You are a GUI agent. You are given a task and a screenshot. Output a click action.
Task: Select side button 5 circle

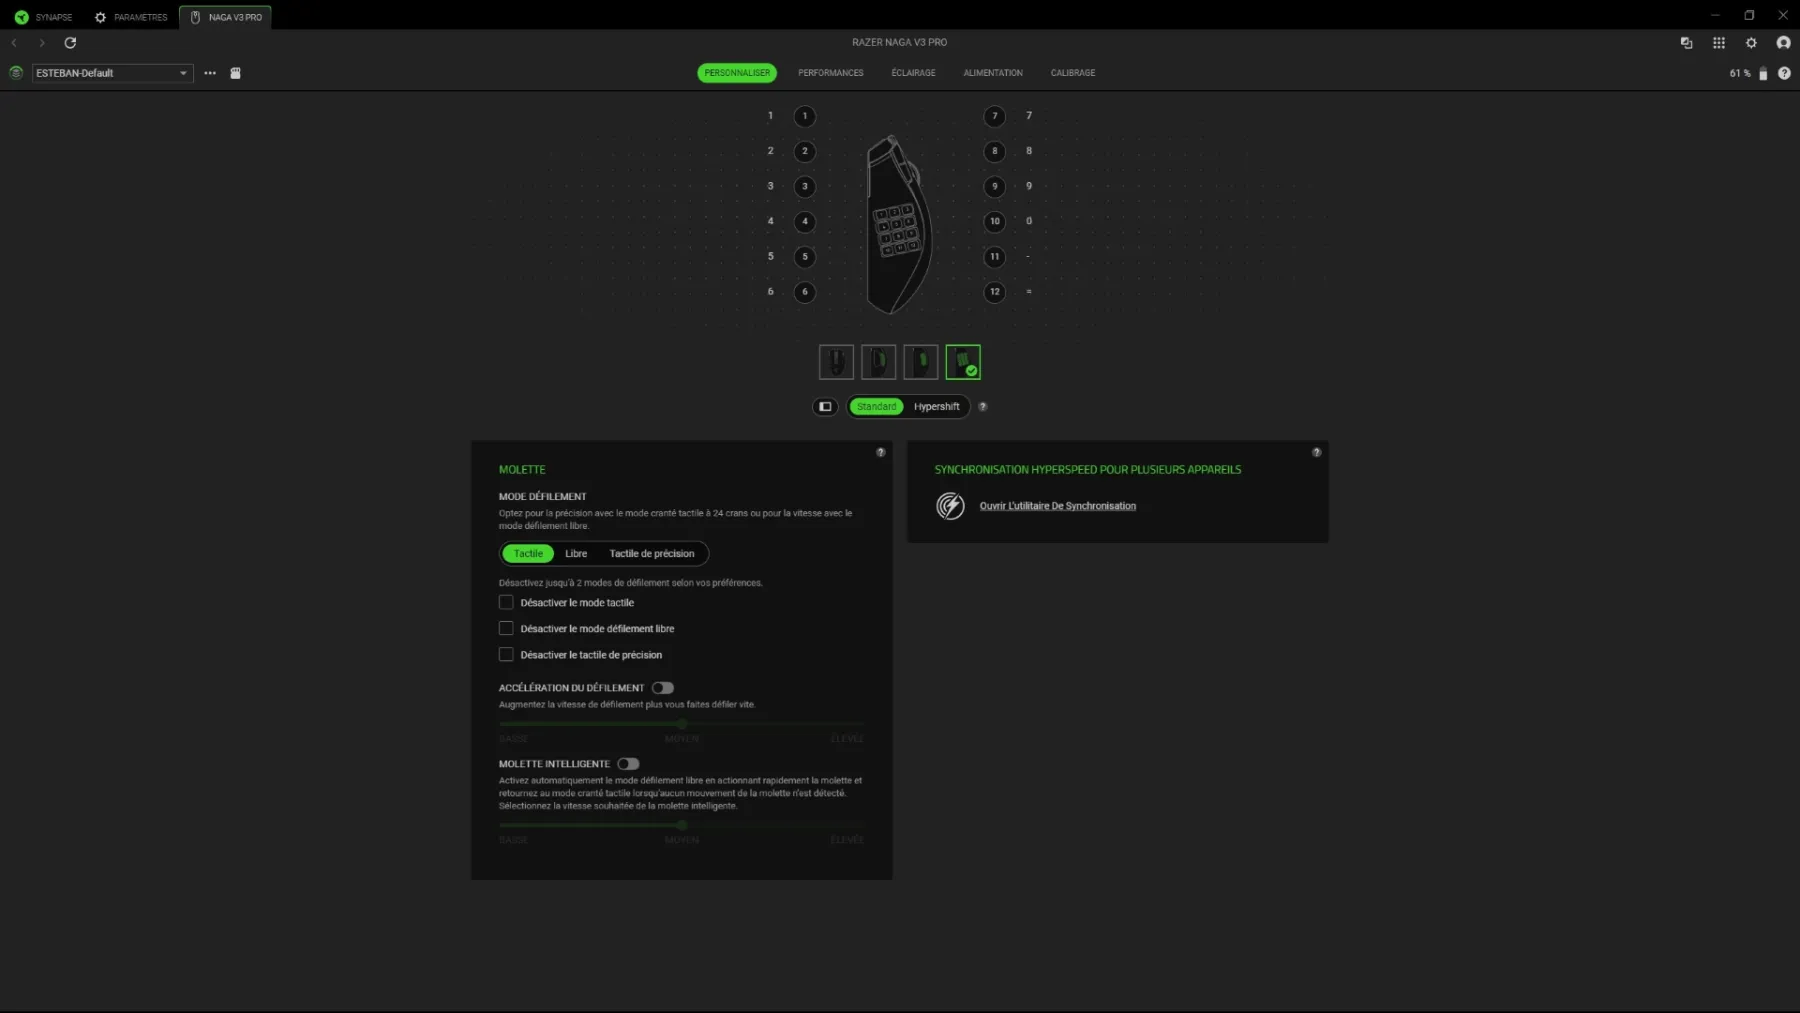click(805, 257)
